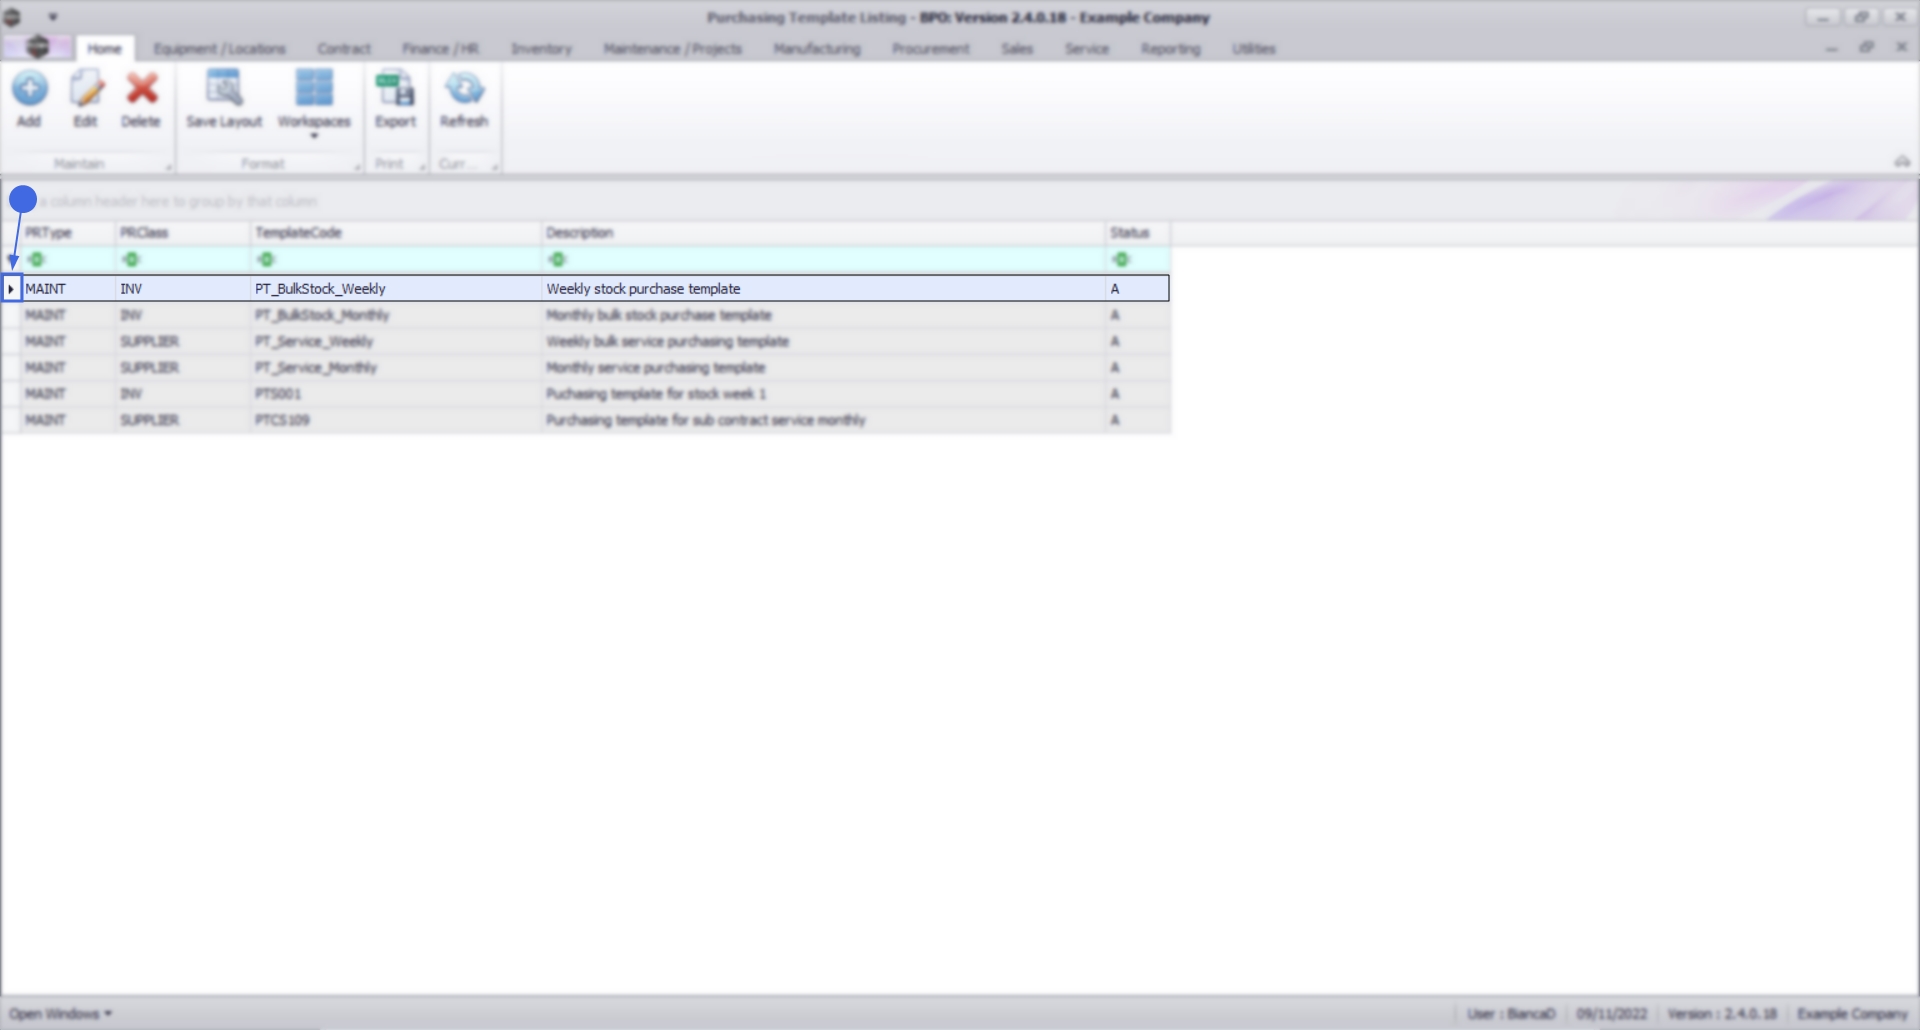Click Status filter row cell
This screenshot has height=1030, width=1920.
[1138, 259]
